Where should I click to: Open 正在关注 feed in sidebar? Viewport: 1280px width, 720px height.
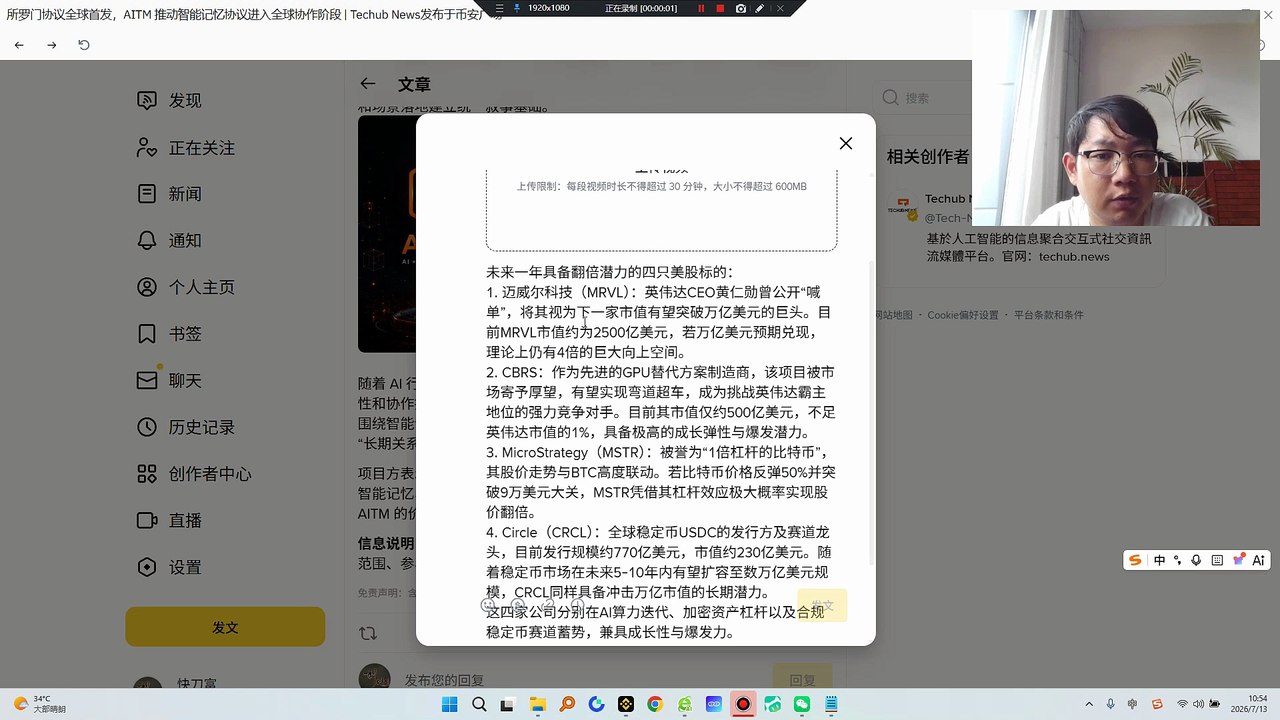point(186,147)
